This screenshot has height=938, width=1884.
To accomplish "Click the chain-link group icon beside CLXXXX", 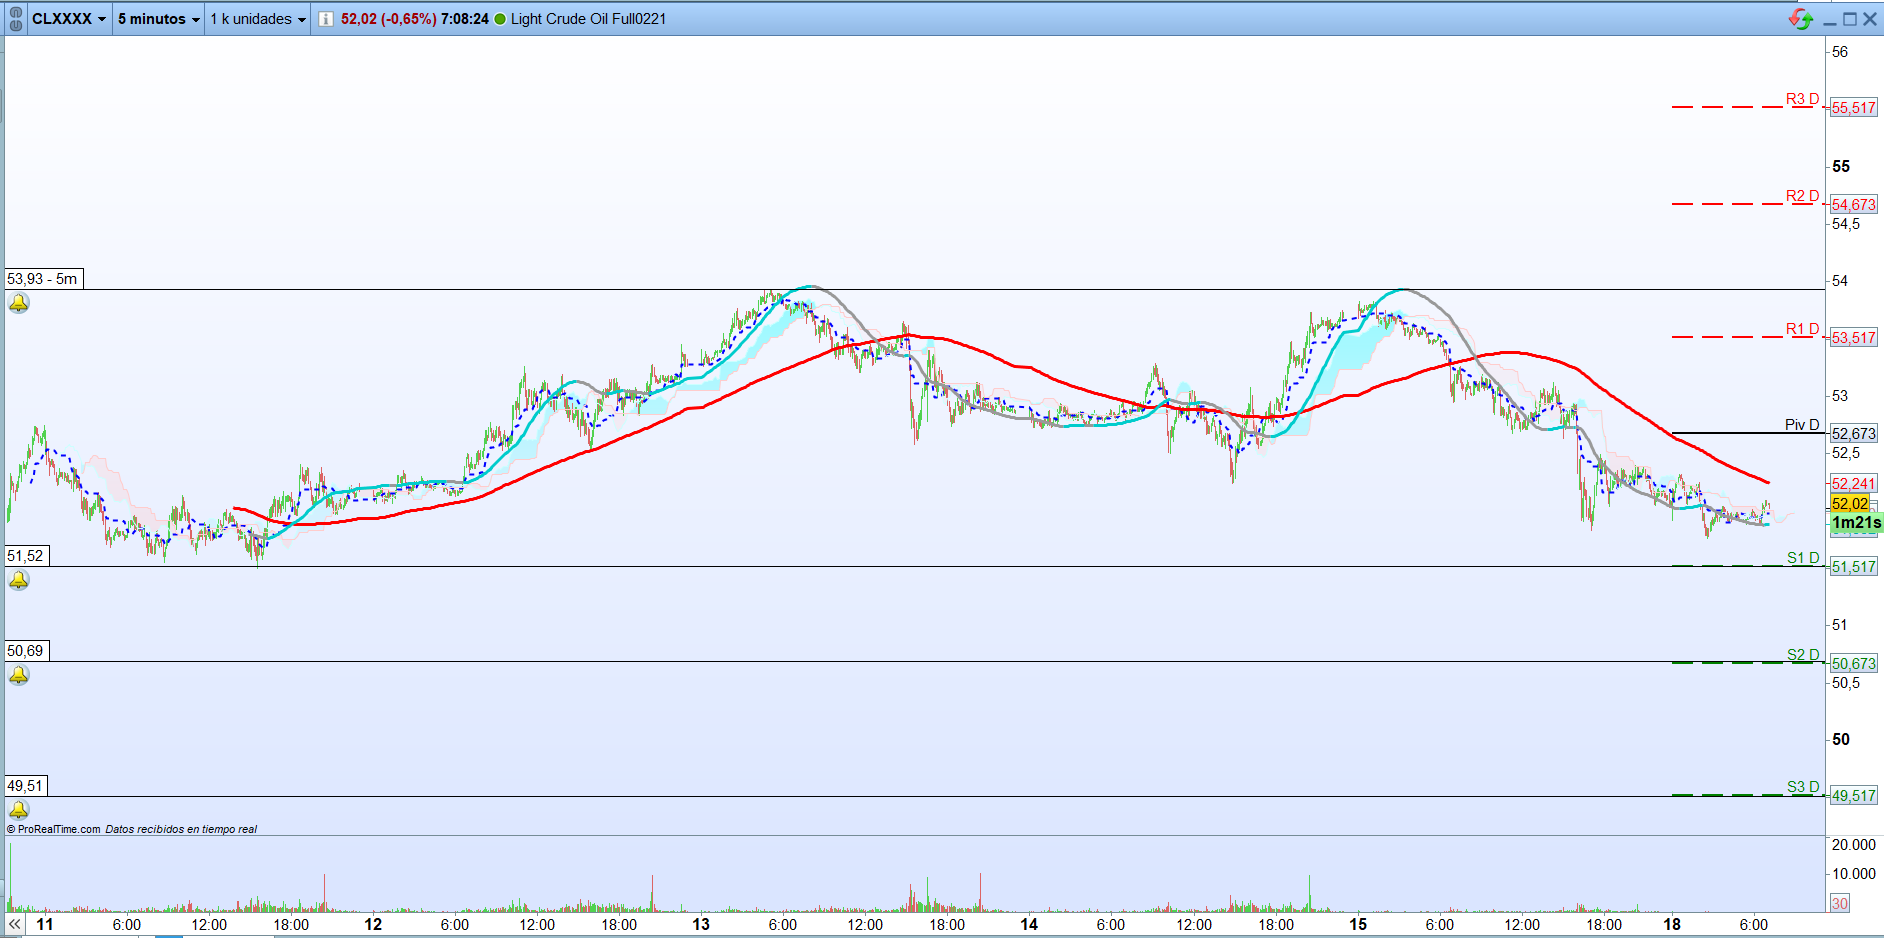I will click(x=16, y=19).
